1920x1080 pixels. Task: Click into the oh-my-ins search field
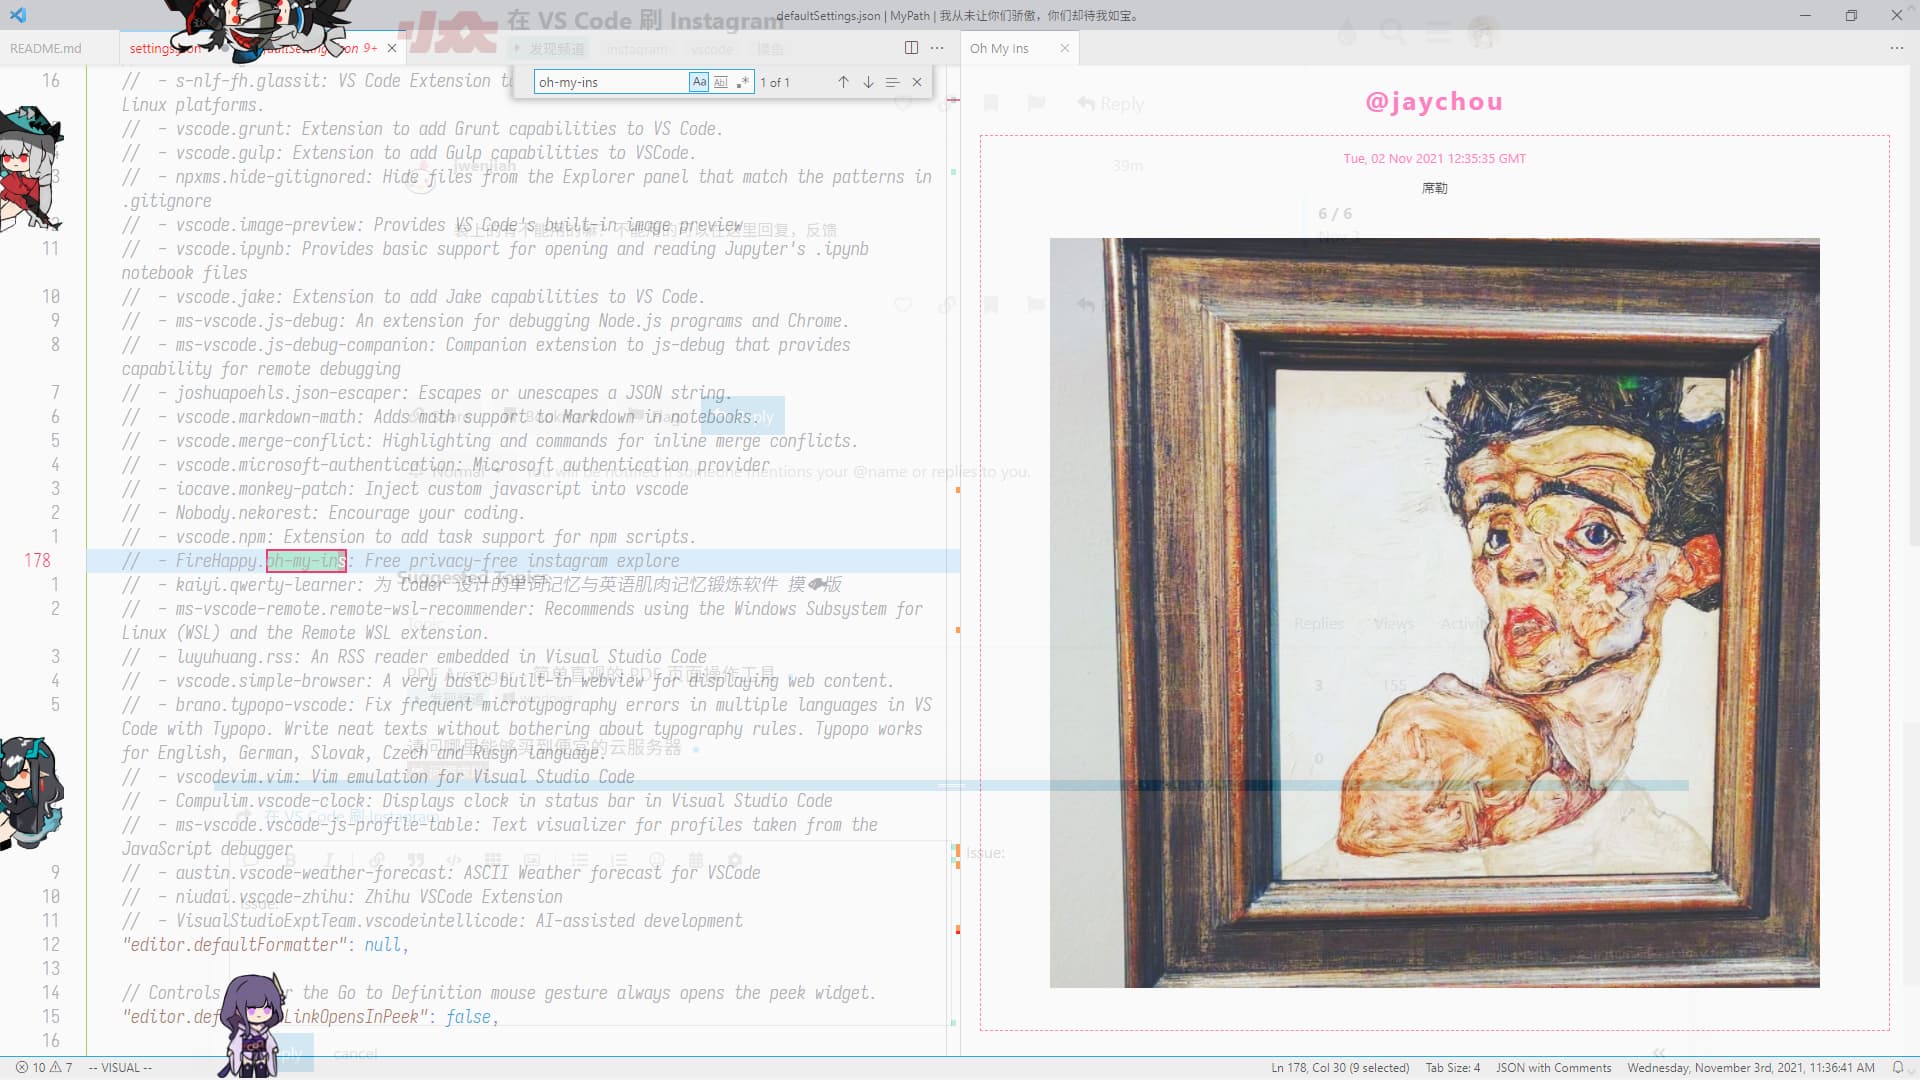click(610, 82)
